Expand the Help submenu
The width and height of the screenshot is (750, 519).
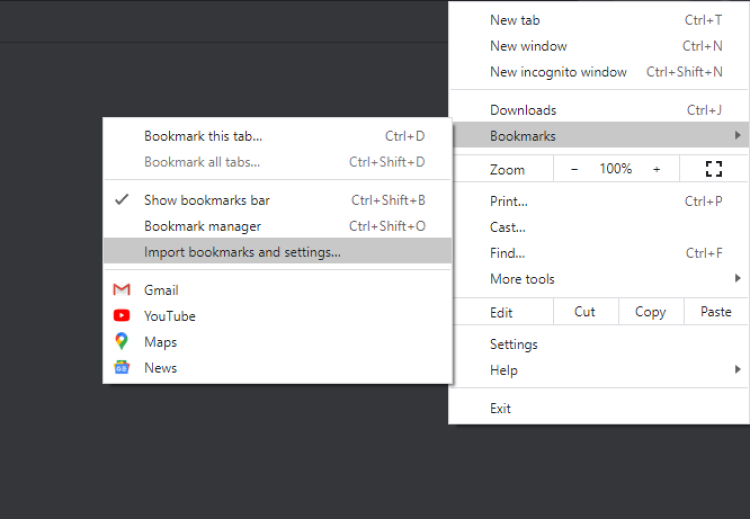[x=737, y=370]
